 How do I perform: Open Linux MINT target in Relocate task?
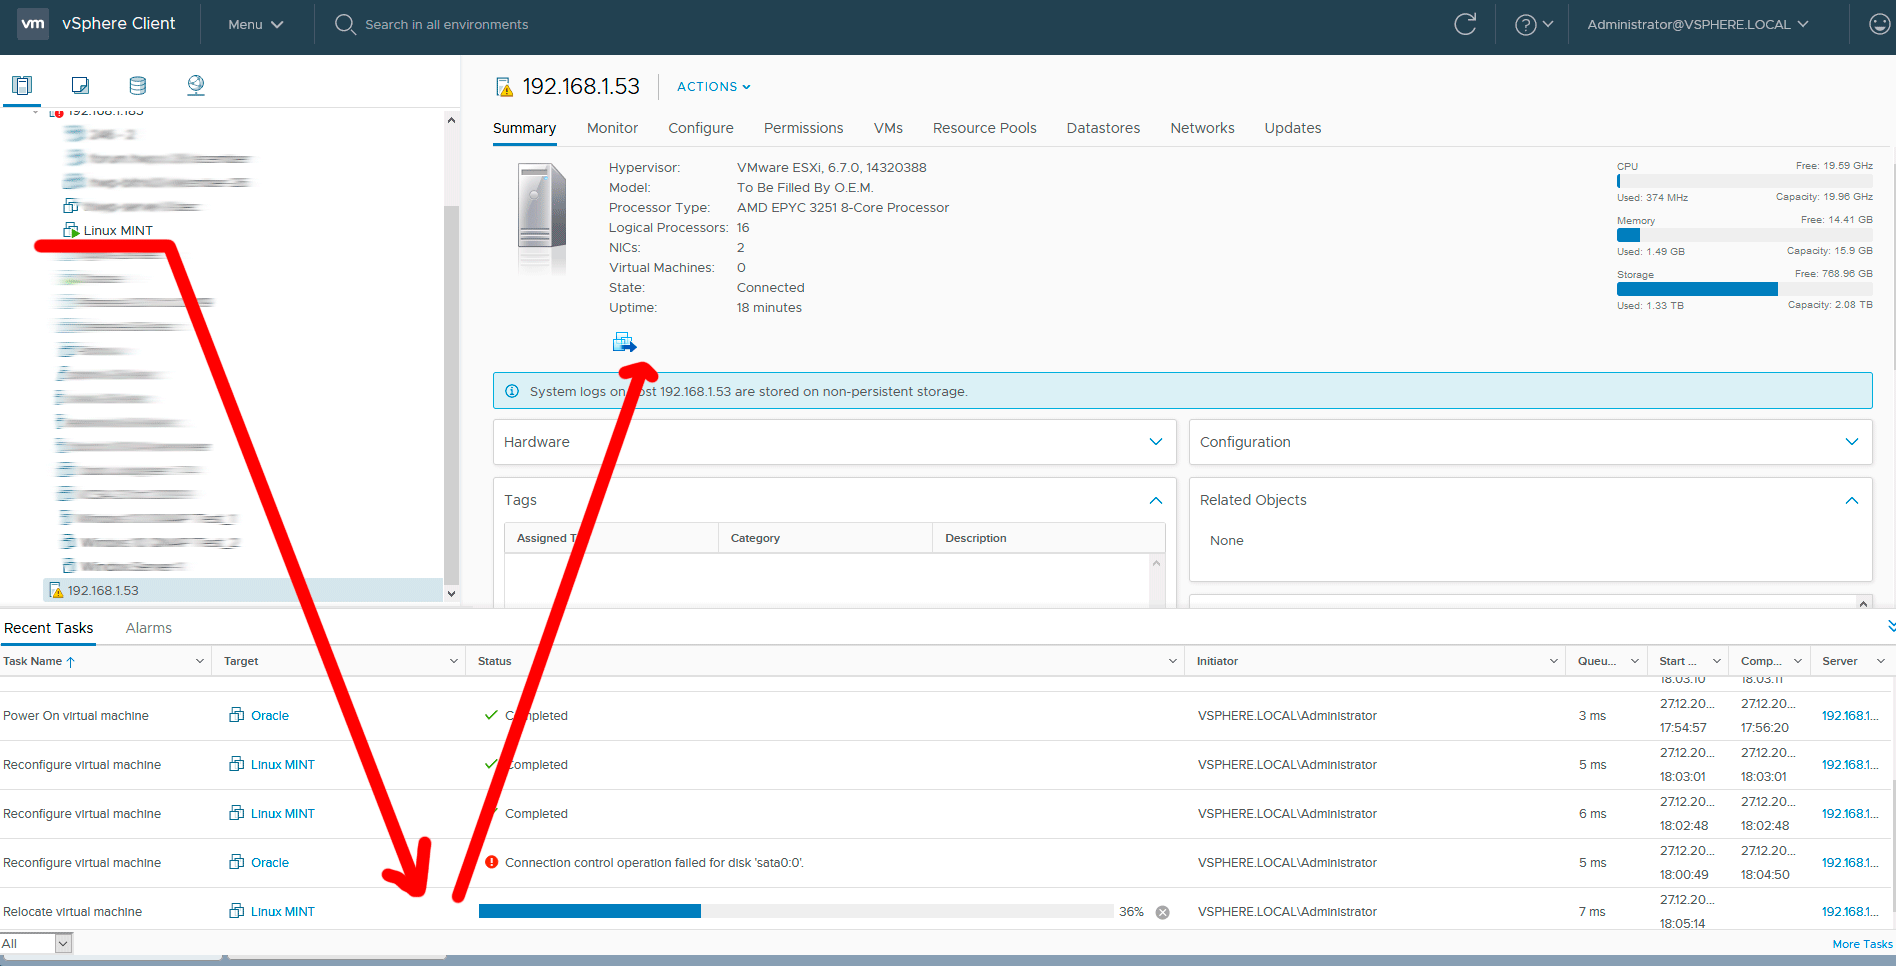coord(282,912)
